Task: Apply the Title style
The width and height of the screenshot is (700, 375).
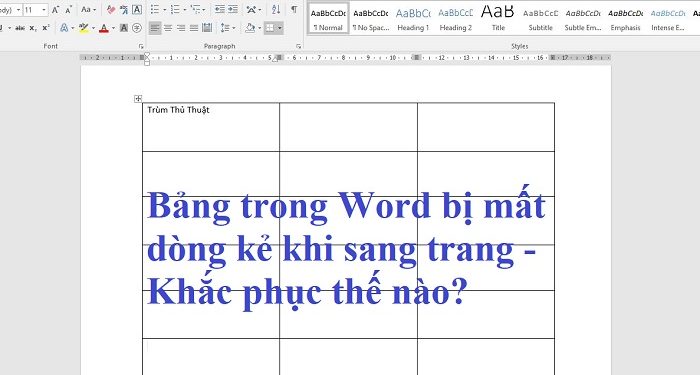Action: pos(498,18)
